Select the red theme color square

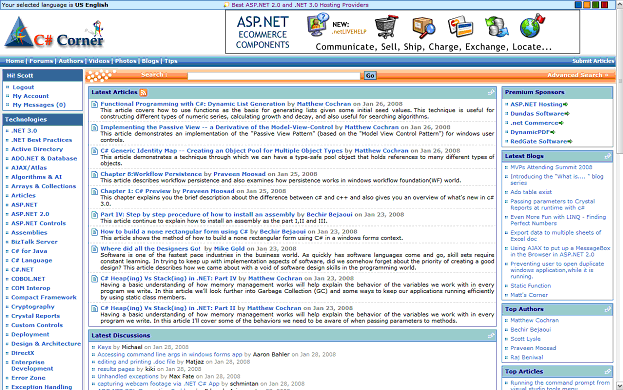(x=604, y=5)
